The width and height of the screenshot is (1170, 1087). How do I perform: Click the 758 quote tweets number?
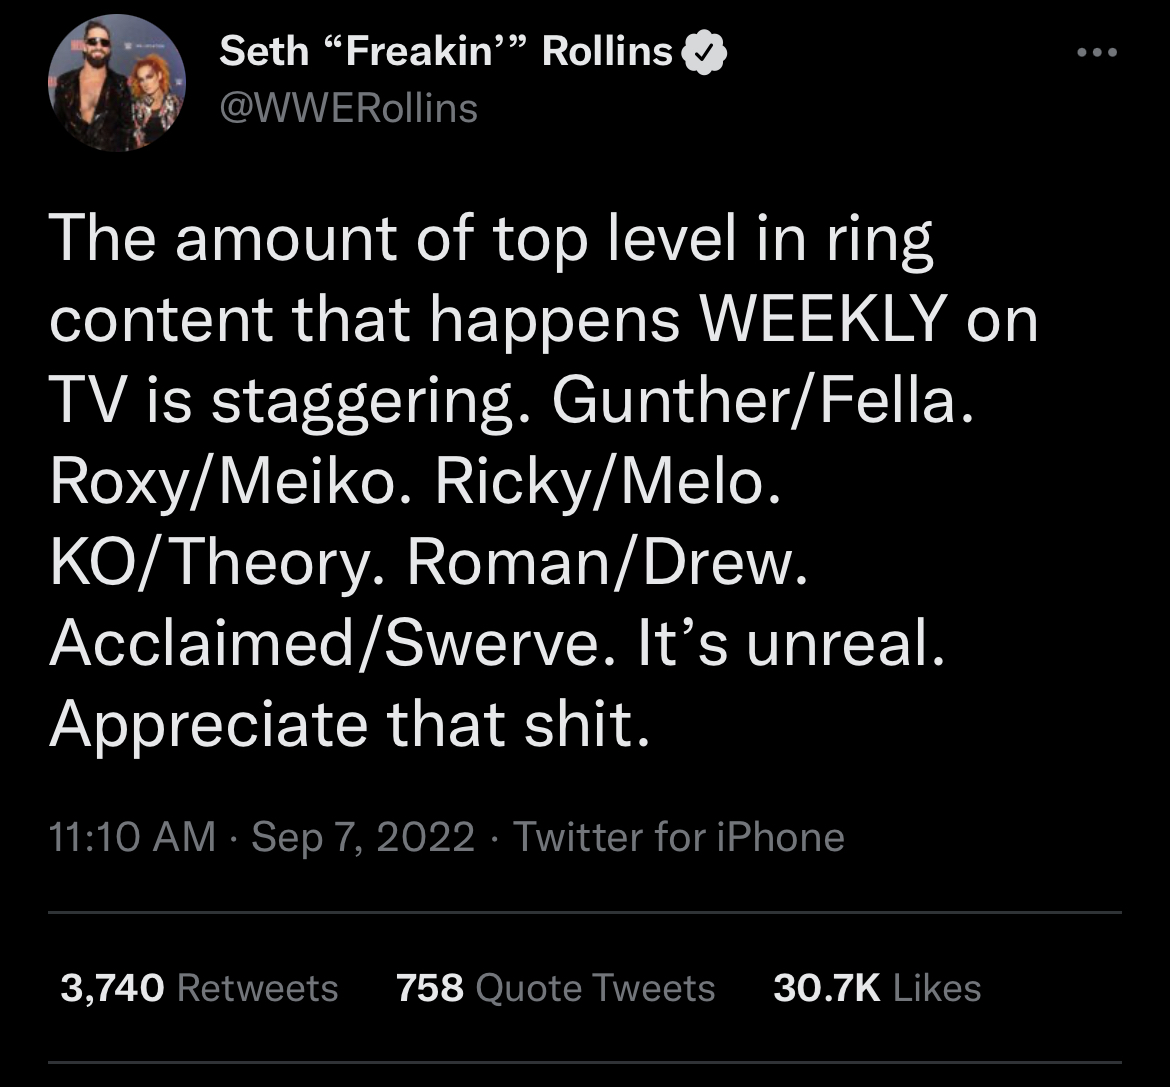pos(430,988)
